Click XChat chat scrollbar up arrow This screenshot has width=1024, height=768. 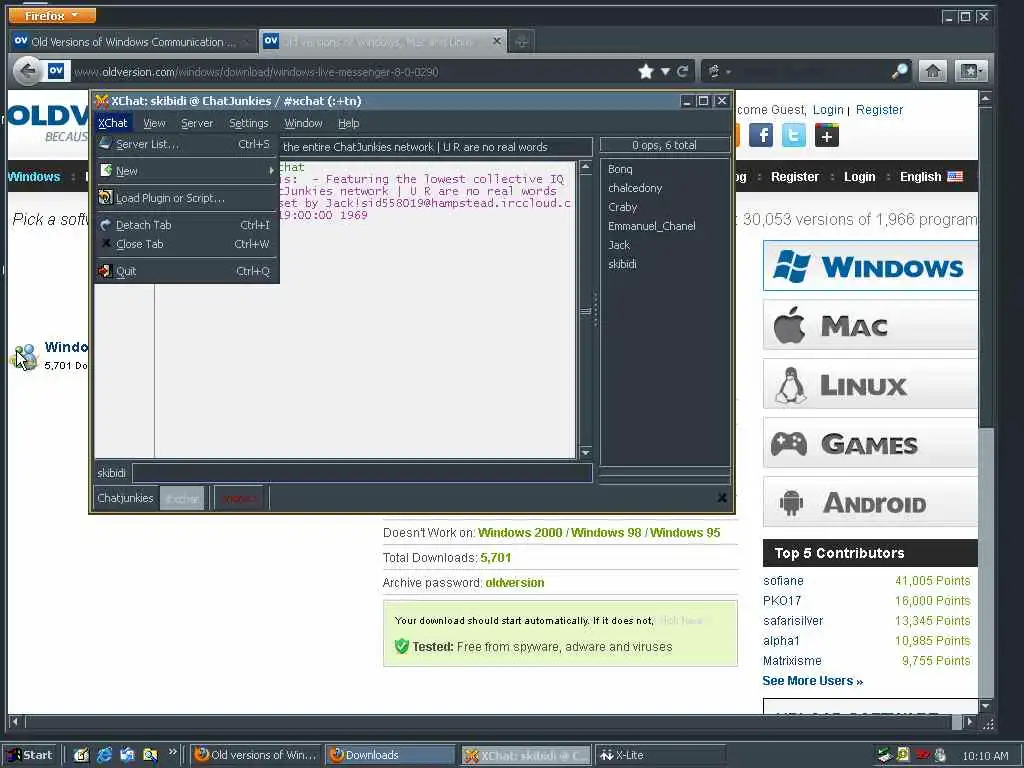tap(586, 168)
